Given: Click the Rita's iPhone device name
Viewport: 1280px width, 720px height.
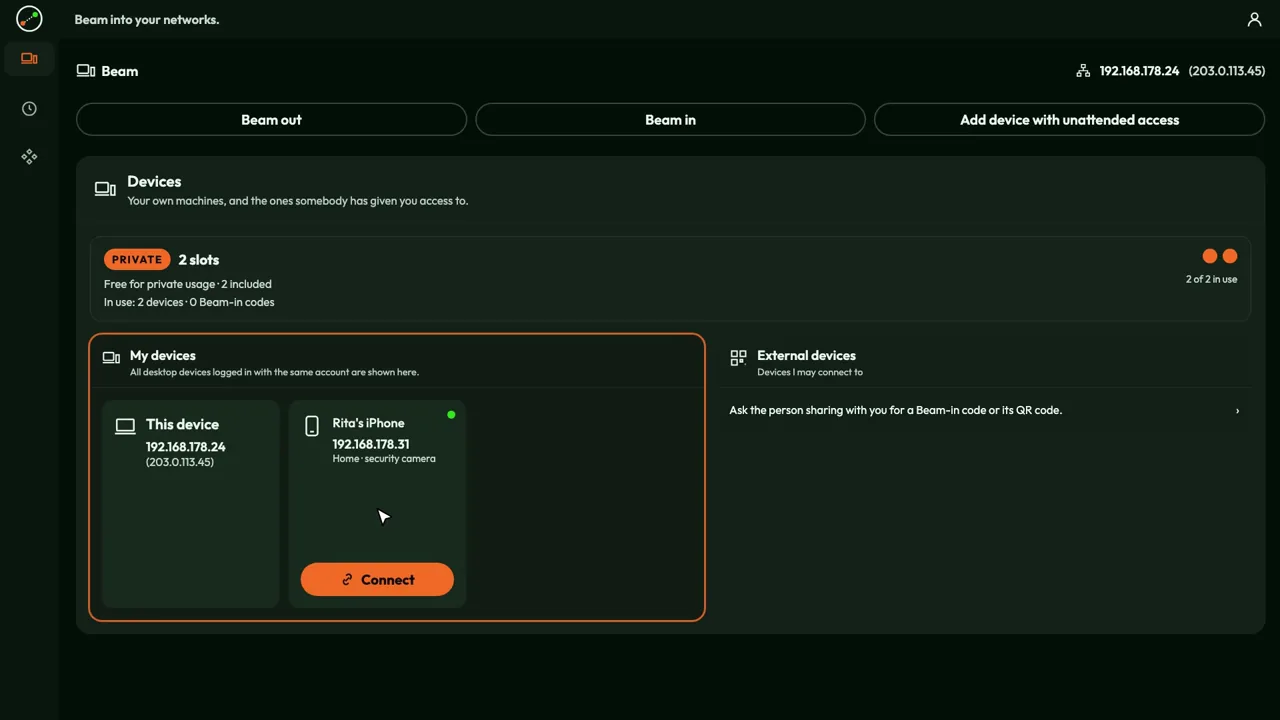Looking at the screenshot, I should tap(368, 423).
